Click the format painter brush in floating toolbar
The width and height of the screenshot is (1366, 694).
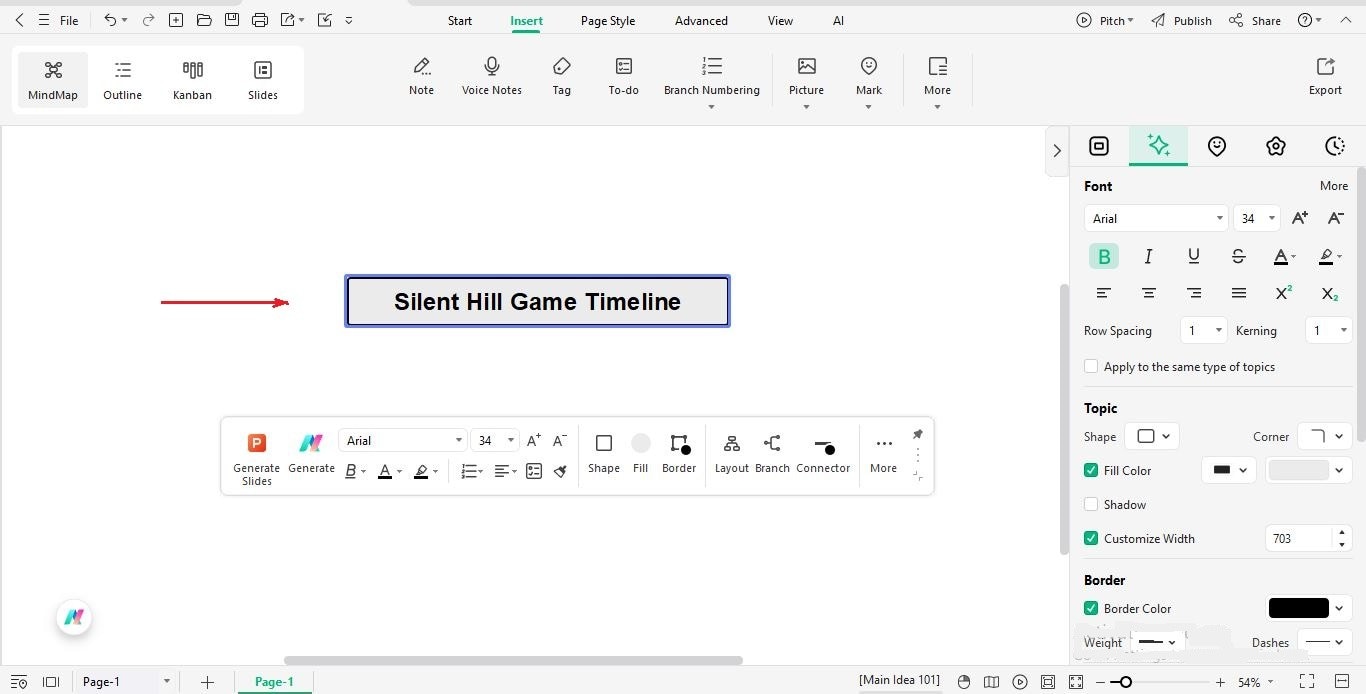point(561,471)
